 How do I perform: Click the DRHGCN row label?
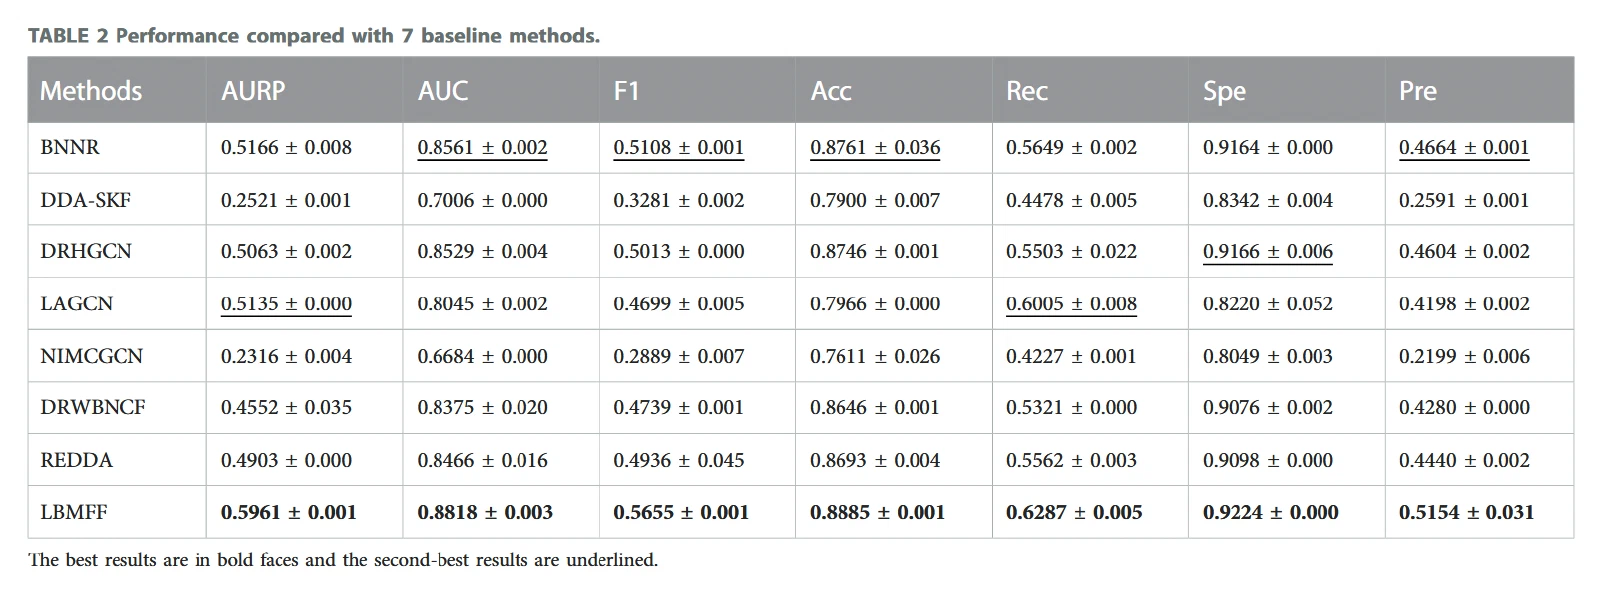point(86,251)
